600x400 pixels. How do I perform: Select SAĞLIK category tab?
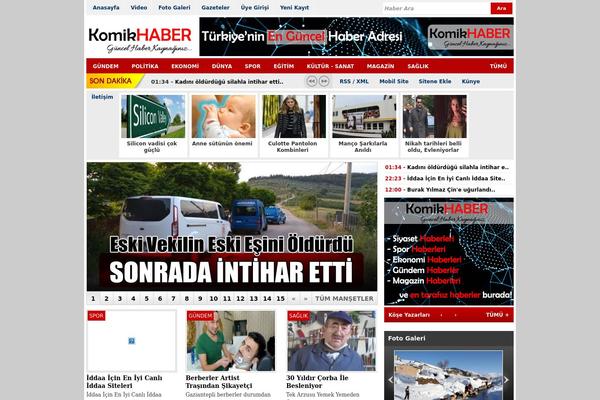[418, 66]
